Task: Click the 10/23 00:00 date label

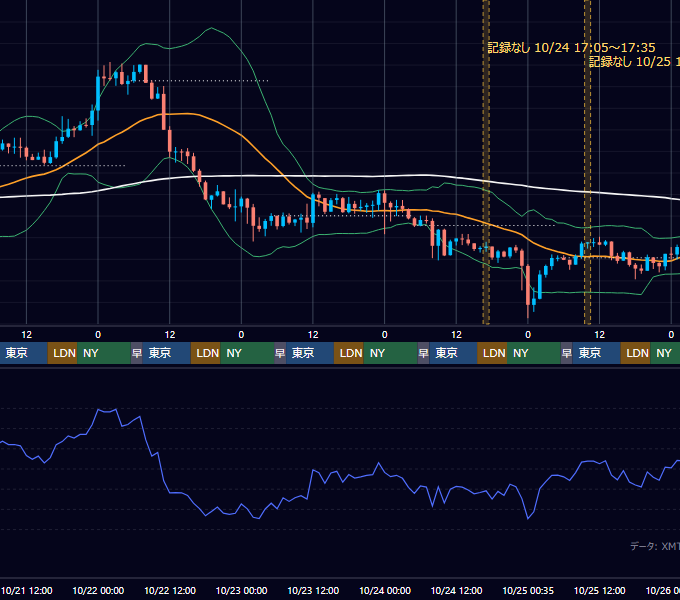Action: coord(242,590)
